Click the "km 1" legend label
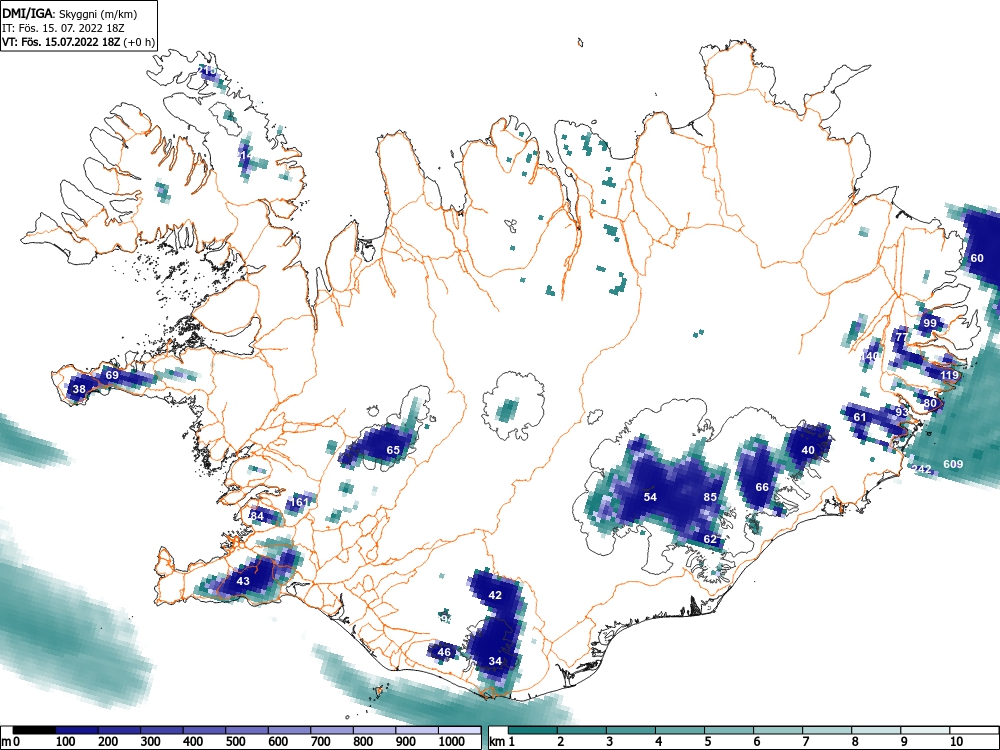The height and width of the screenshot is (750, 1000). coord(503,742)
